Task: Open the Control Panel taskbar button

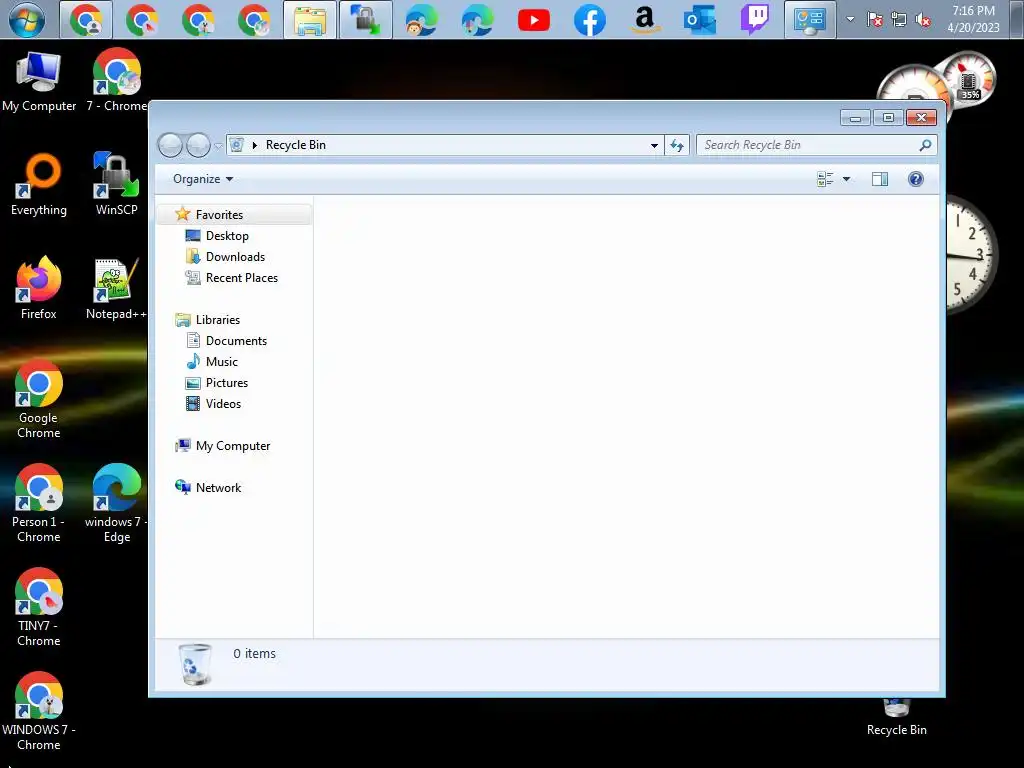Action: pos(810,20)
